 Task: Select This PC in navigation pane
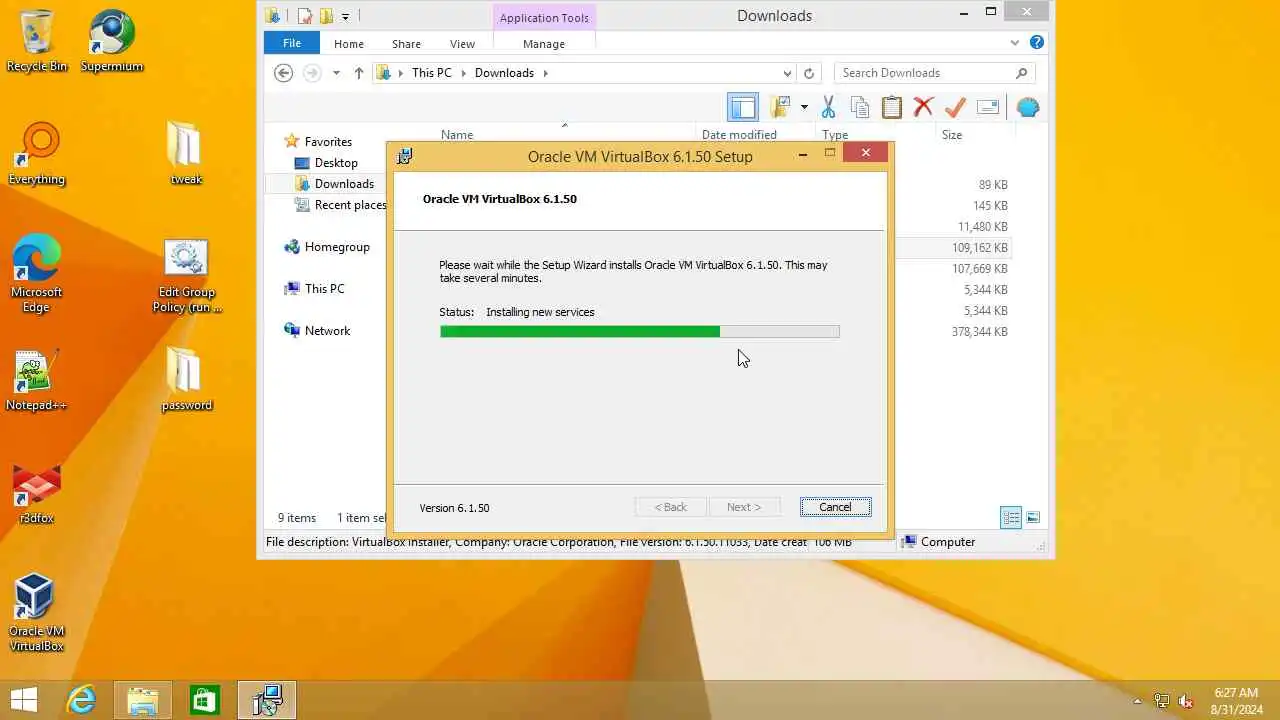pyautogui.click(x=324, y=289)
